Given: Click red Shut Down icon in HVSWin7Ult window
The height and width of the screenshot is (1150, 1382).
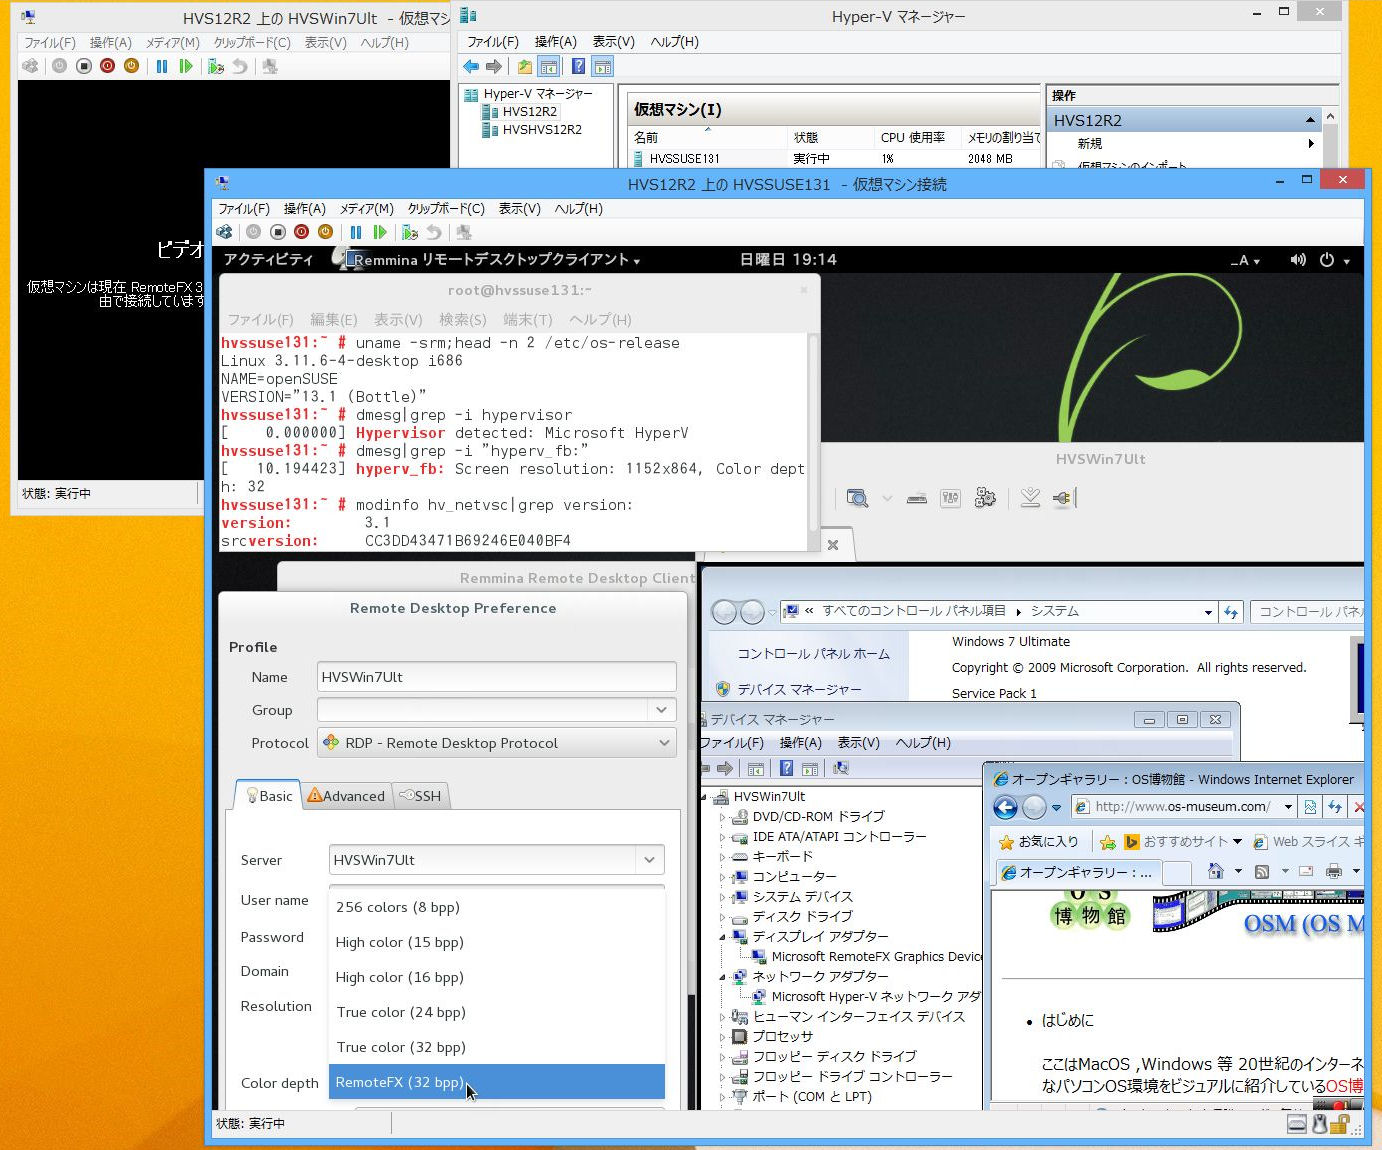Looking at the screenshot, I should (x=107, y=66).
